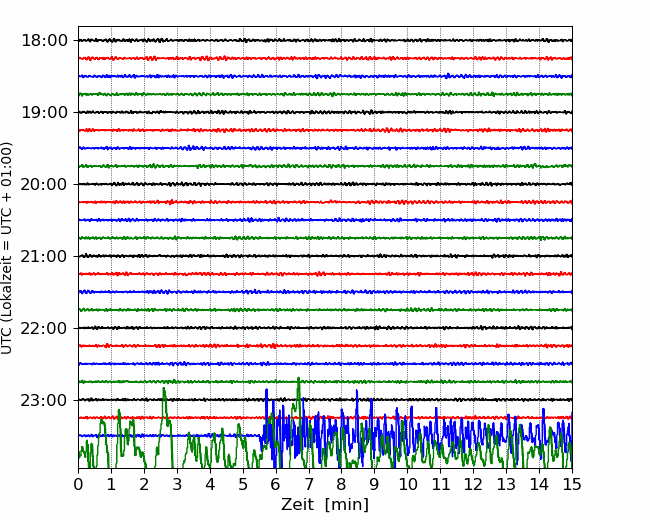
Task: Click x-axis tick label 11
Action: click(x=441, y=484)
